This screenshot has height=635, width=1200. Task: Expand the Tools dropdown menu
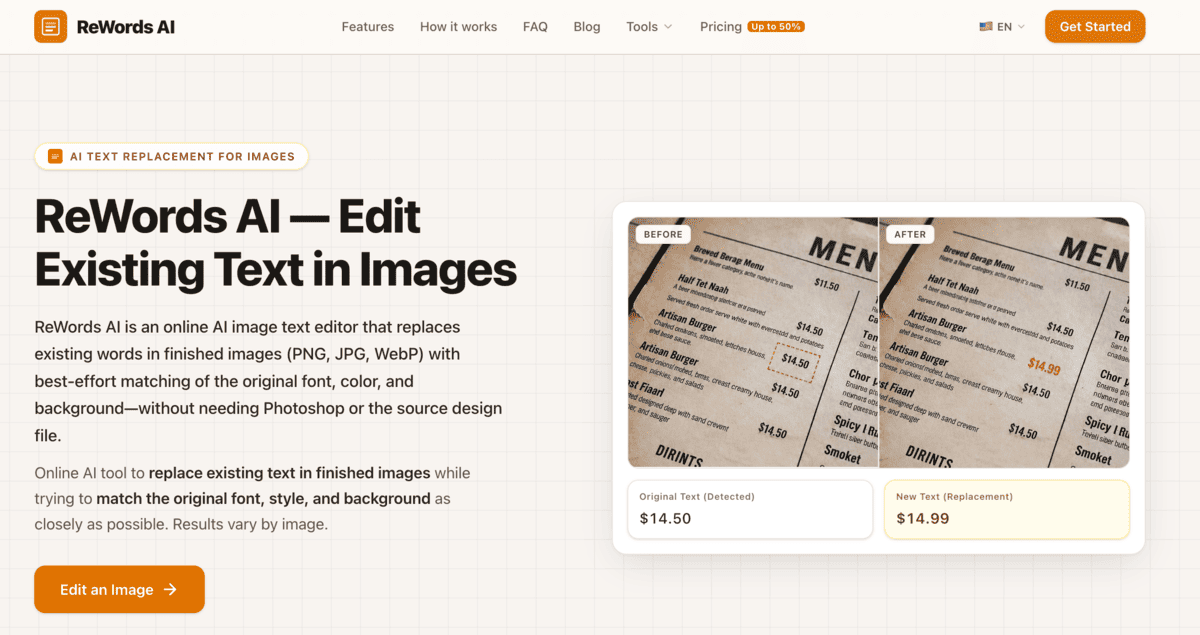[649, 27]
